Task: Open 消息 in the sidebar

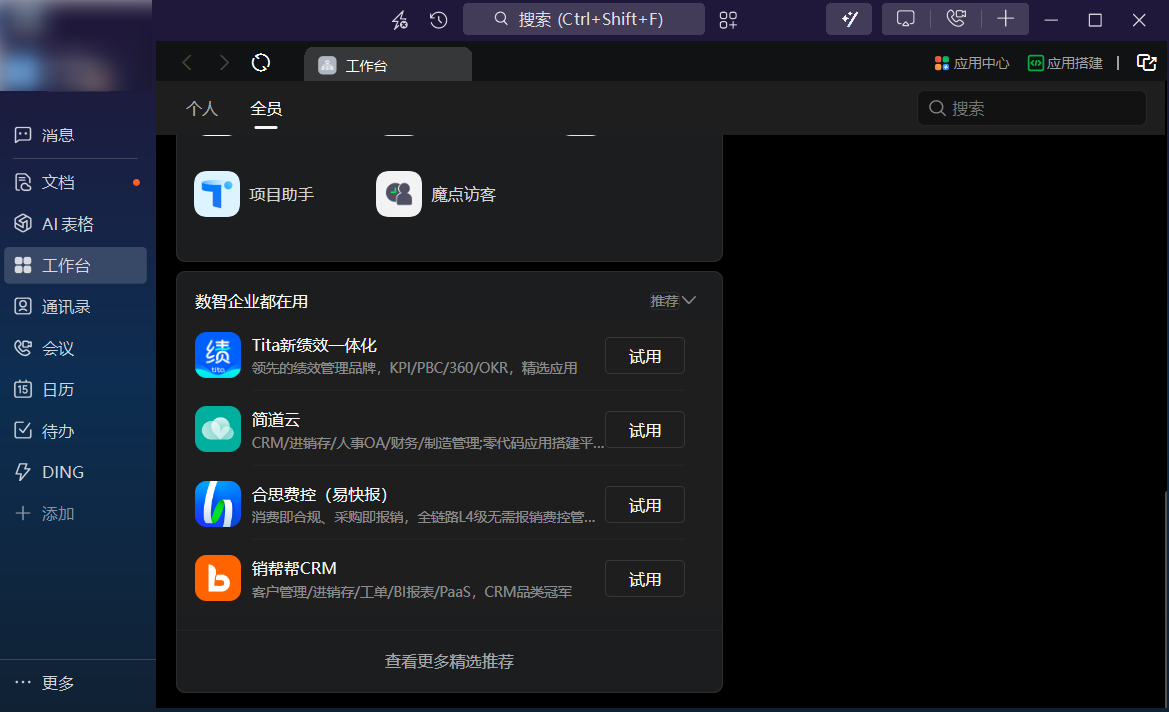Action: click(x=75, y=135)
